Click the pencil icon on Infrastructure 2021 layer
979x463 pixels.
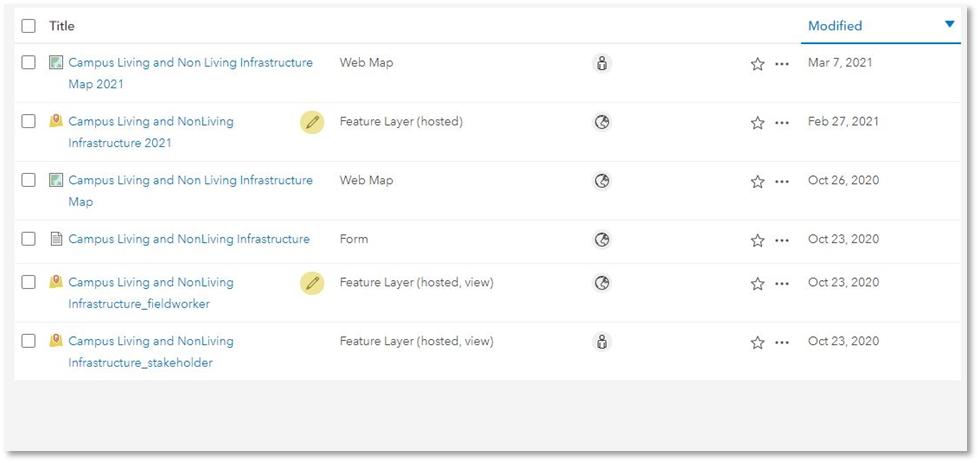pos(312,122)
